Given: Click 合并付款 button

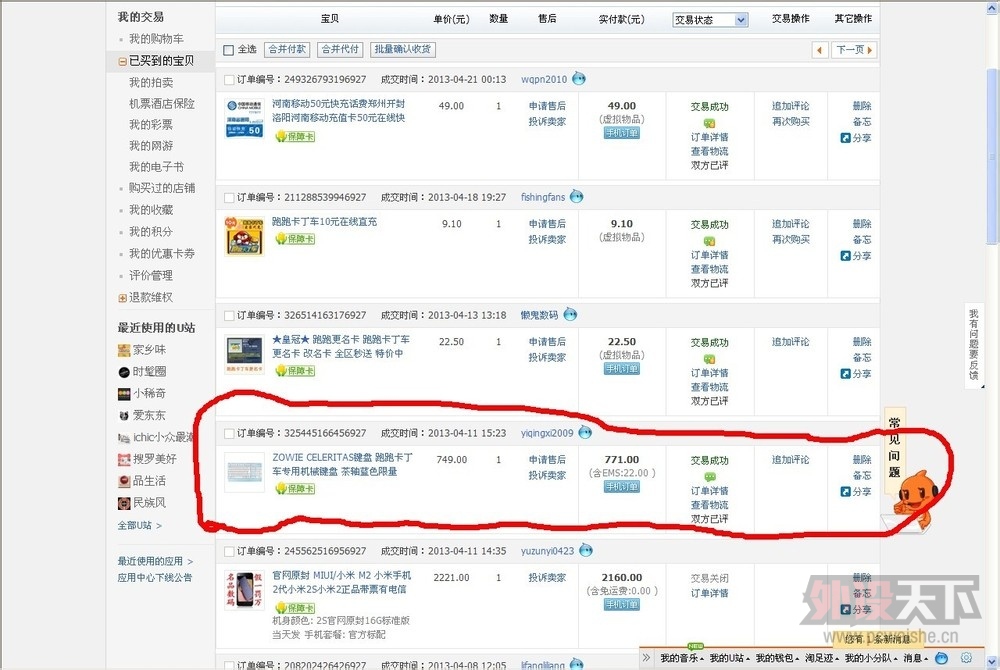Looking at the screenshot, I should 287,49.
